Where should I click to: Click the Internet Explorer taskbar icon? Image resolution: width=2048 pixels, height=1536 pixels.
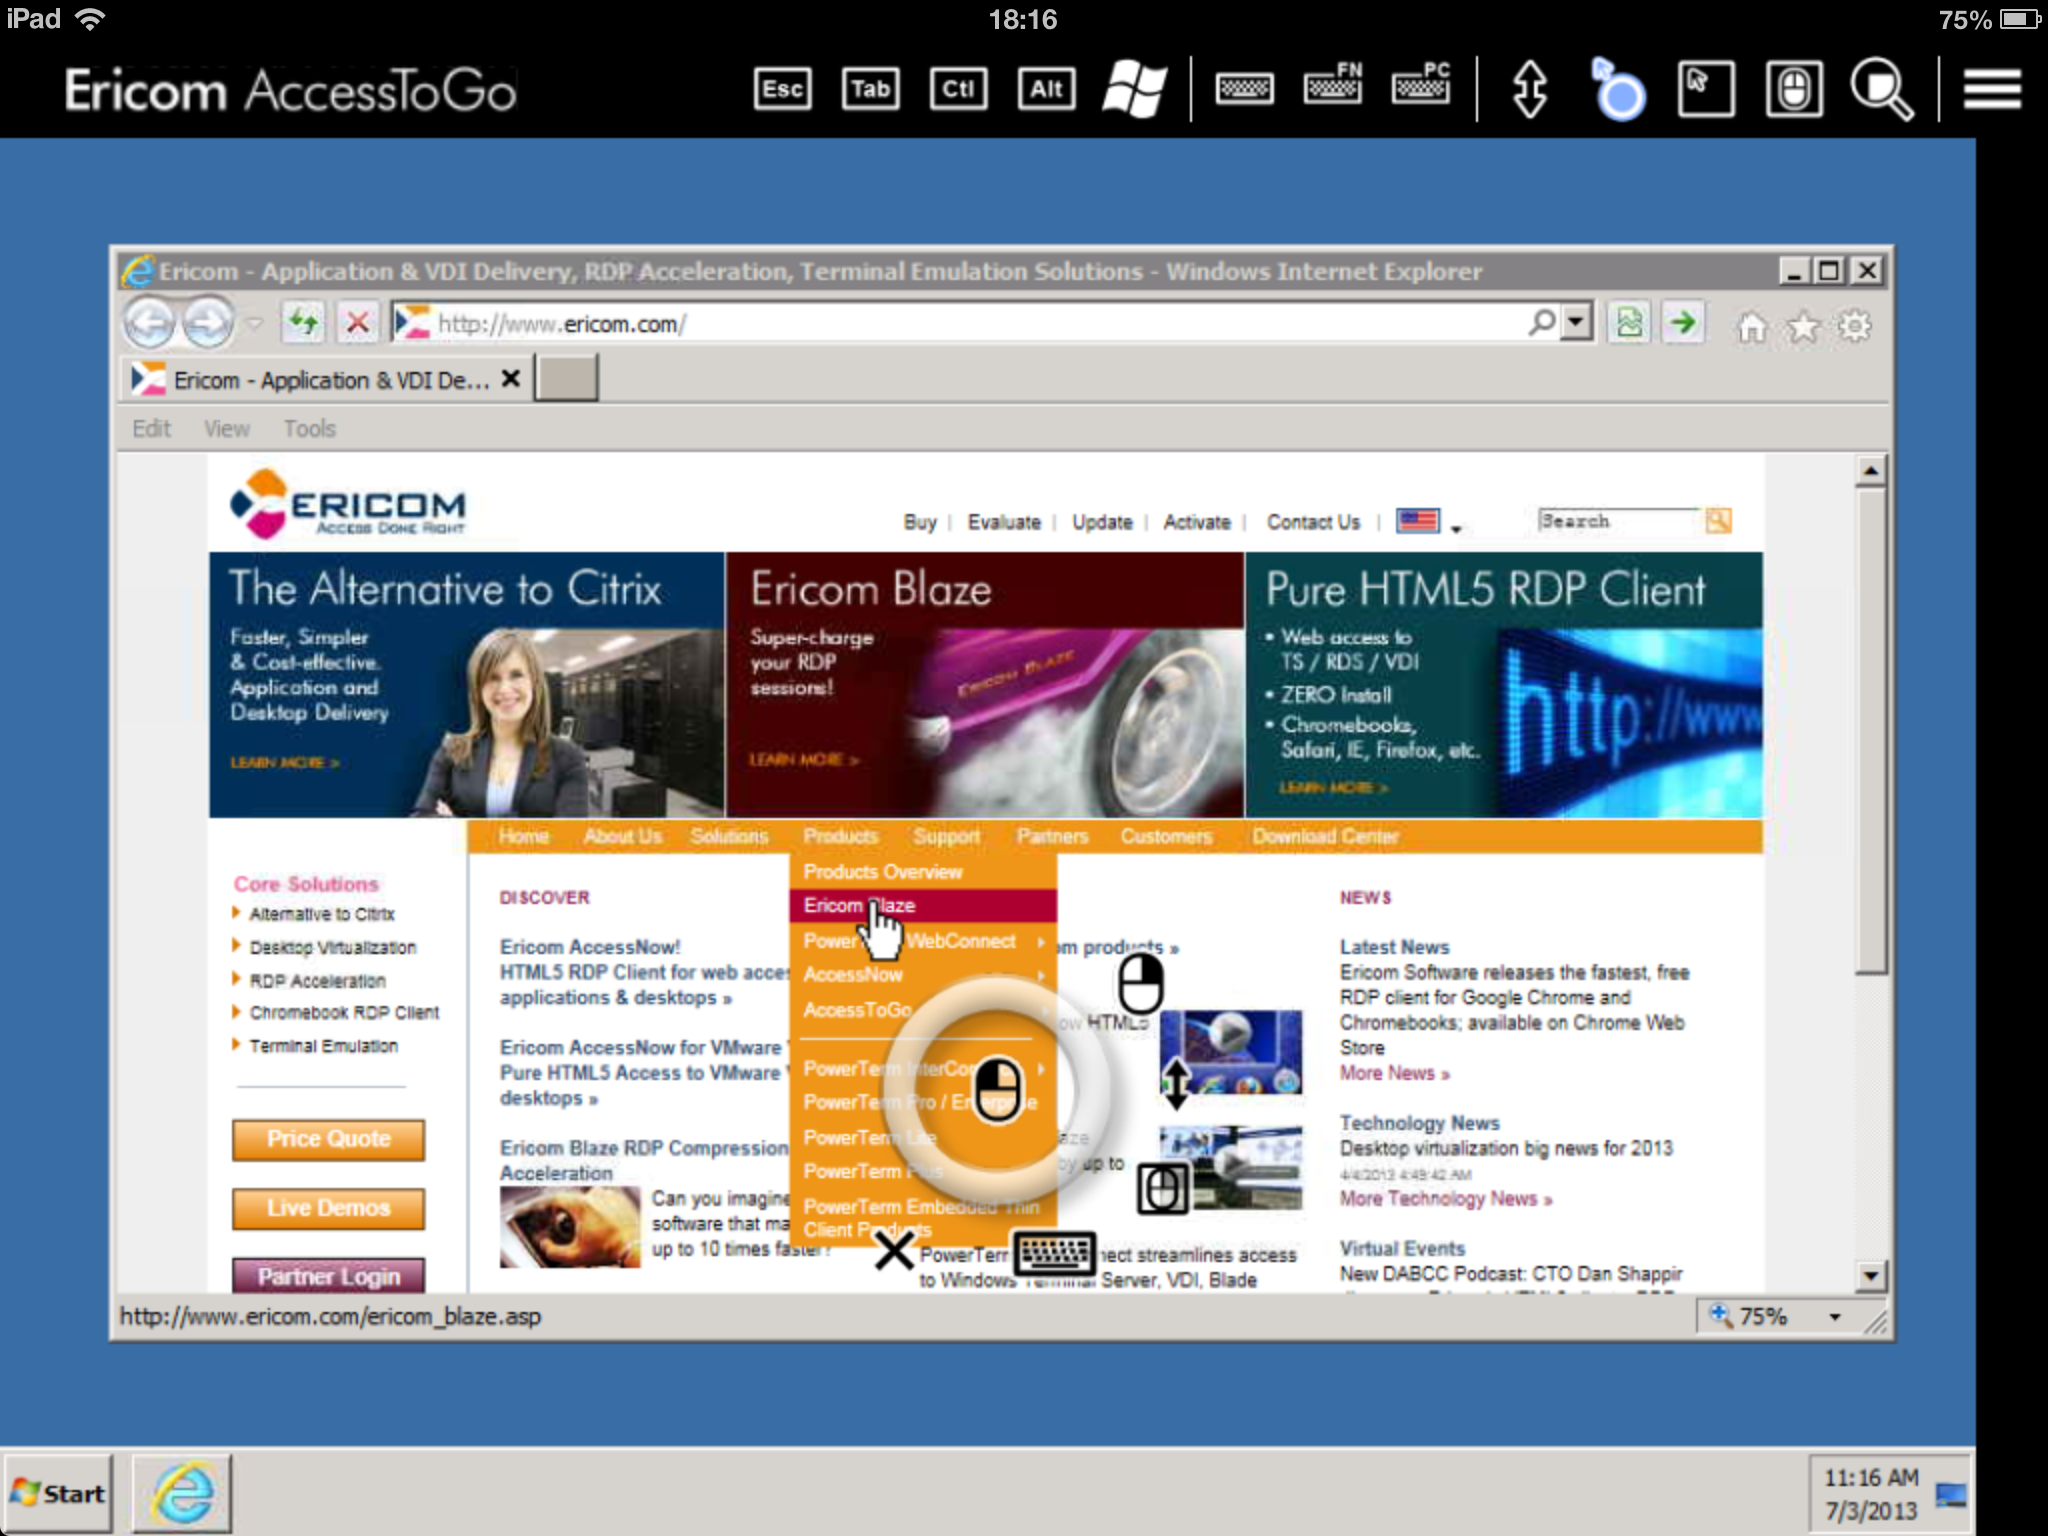(x=182, y=1493)
